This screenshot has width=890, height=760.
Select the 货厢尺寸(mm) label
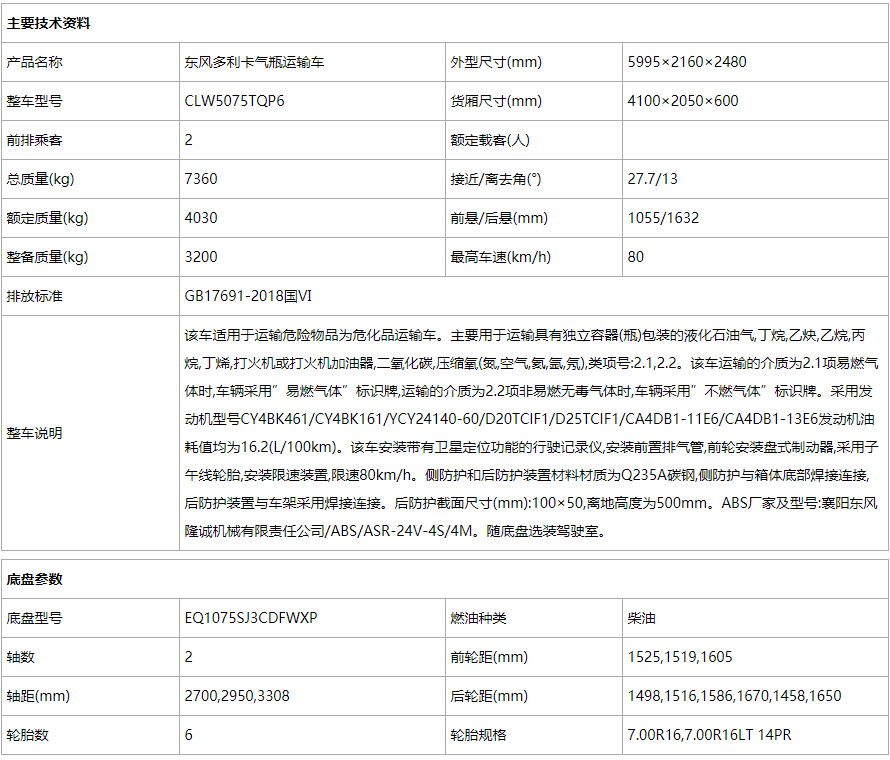point(496,101)
